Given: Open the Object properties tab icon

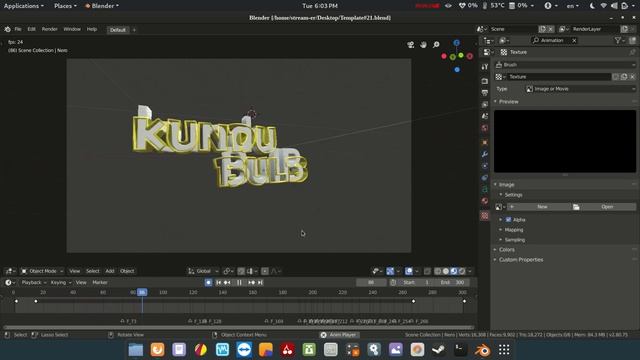Looking at the screenshot, I should pos(484,142).
